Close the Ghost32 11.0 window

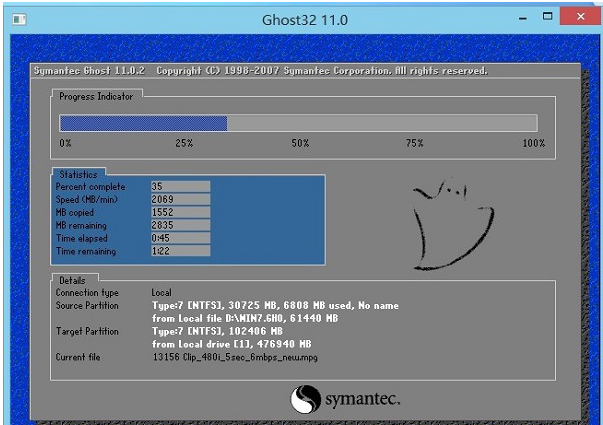tap(576, 17)
